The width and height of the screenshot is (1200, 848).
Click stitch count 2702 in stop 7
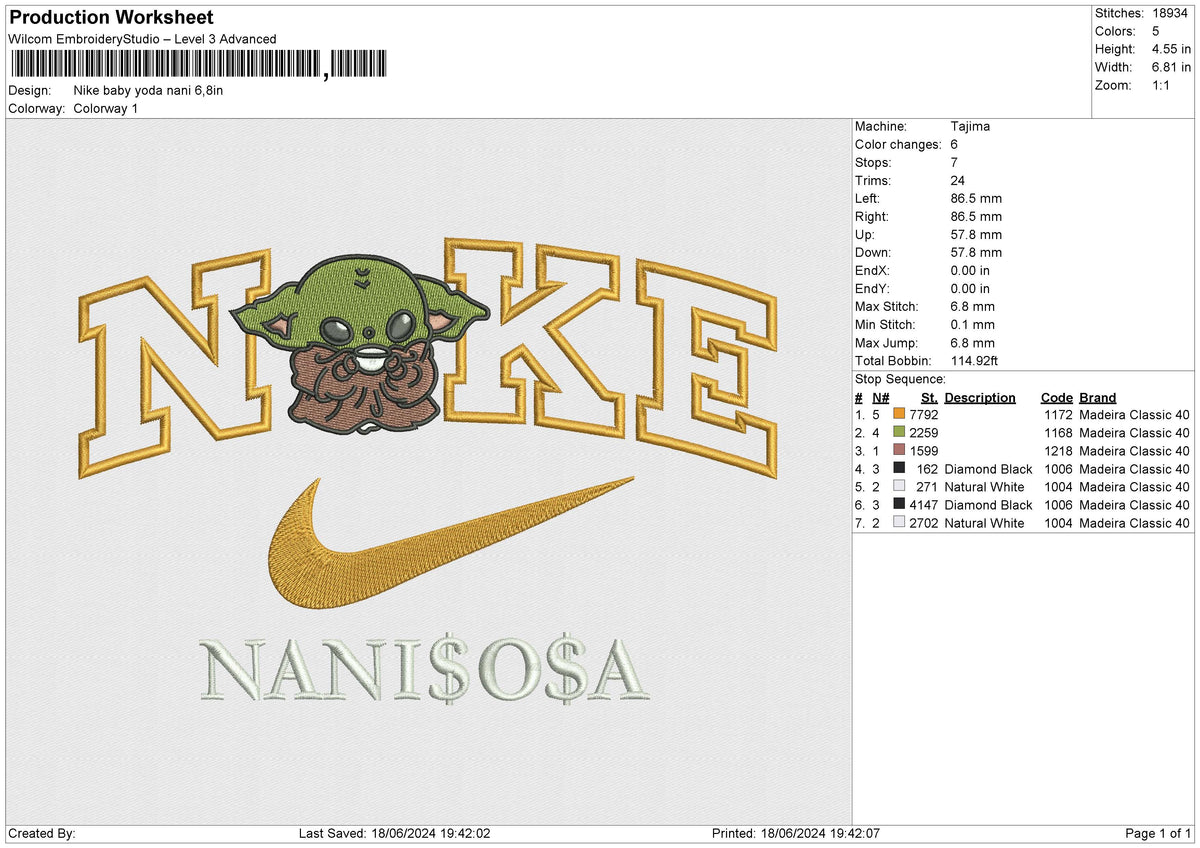pos(924,523)
